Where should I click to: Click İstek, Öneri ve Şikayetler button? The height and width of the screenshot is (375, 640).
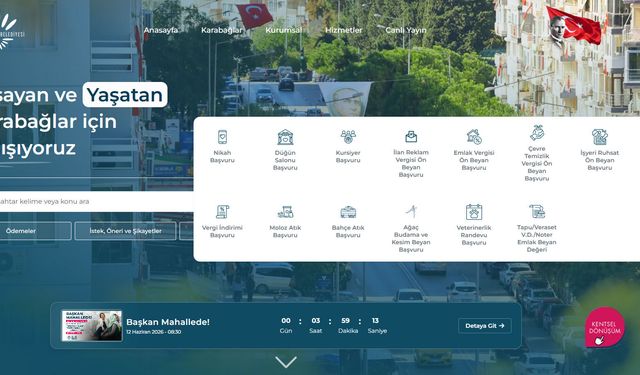pyautogui.click(x=125, y=231)
